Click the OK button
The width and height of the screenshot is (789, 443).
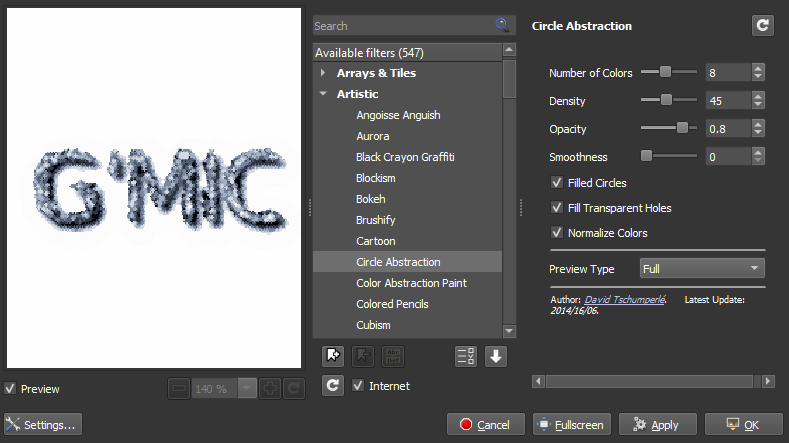[744, 424]
